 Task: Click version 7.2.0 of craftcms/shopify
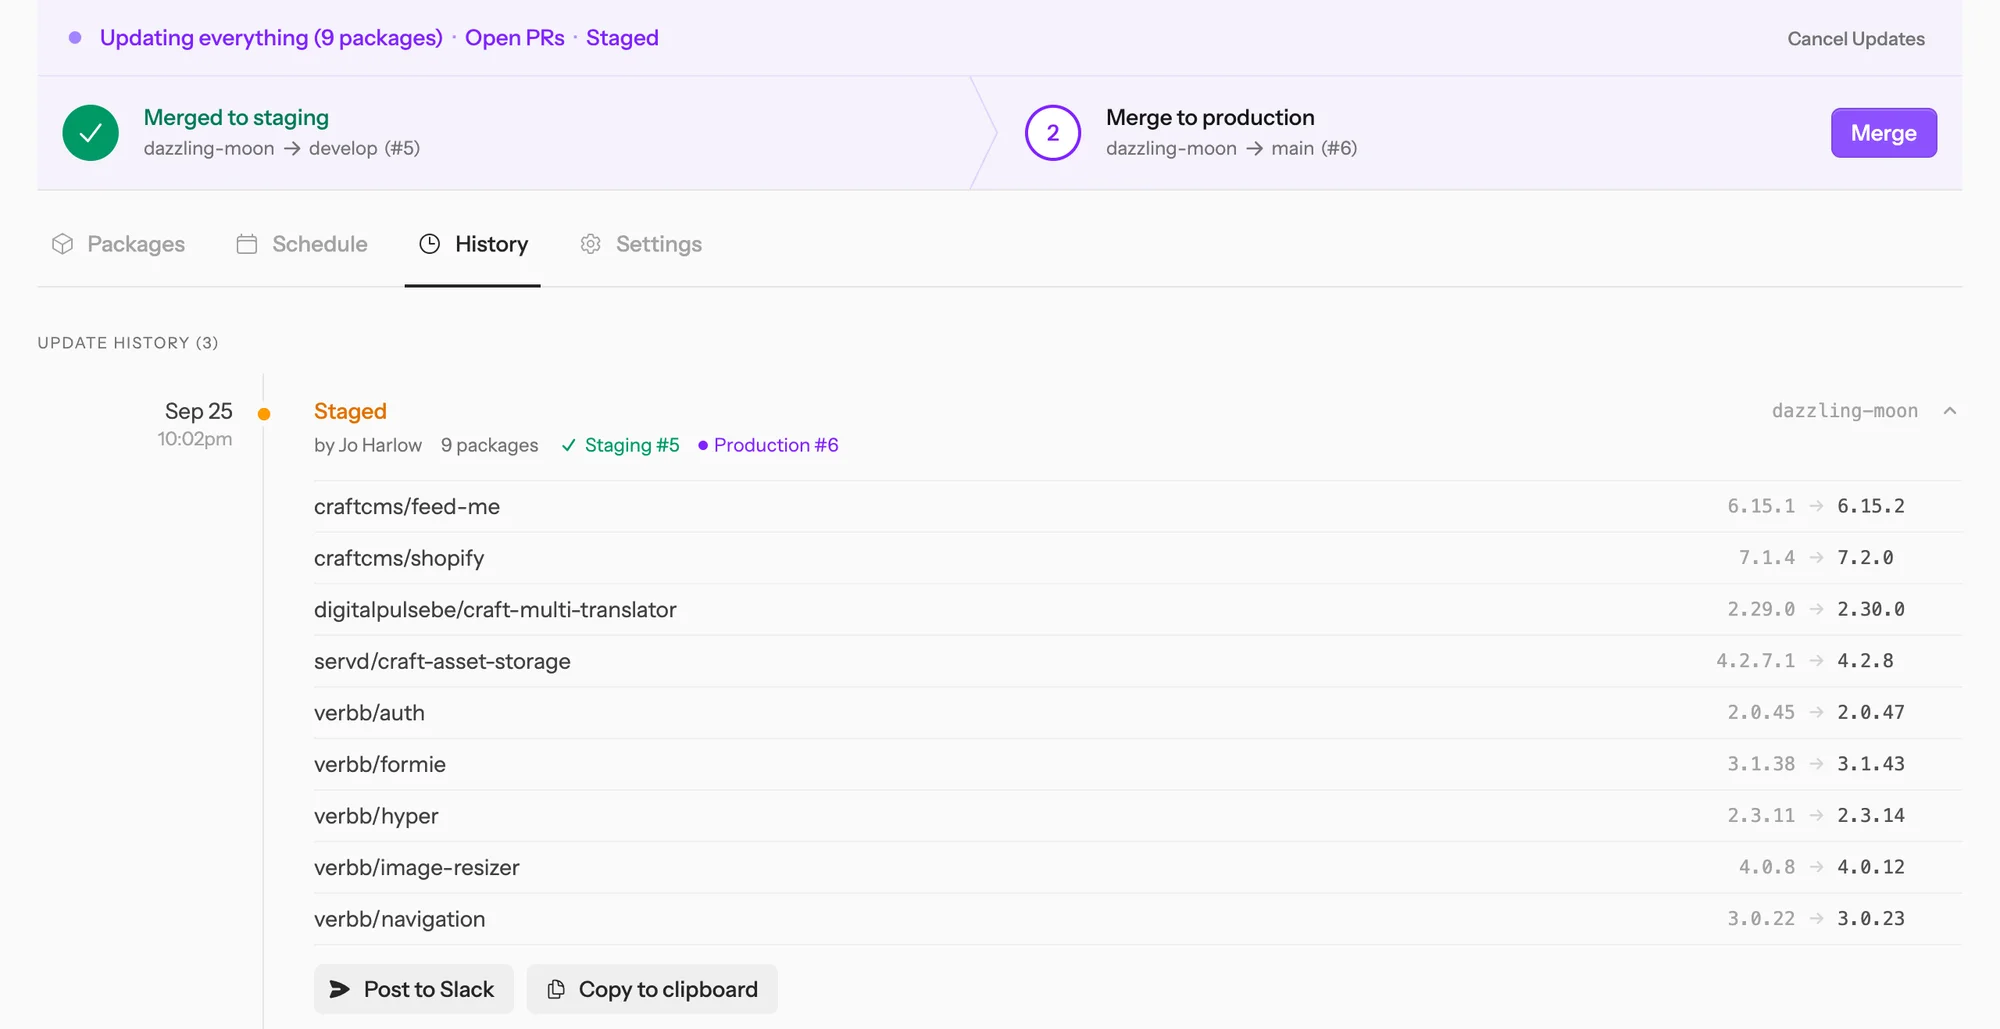pyautogui.click(x=1865, y=558)
